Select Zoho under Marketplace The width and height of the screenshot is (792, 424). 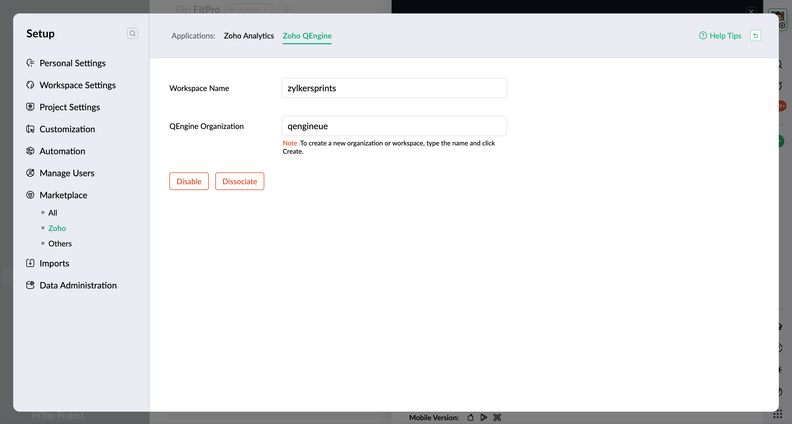coord(57,228)
